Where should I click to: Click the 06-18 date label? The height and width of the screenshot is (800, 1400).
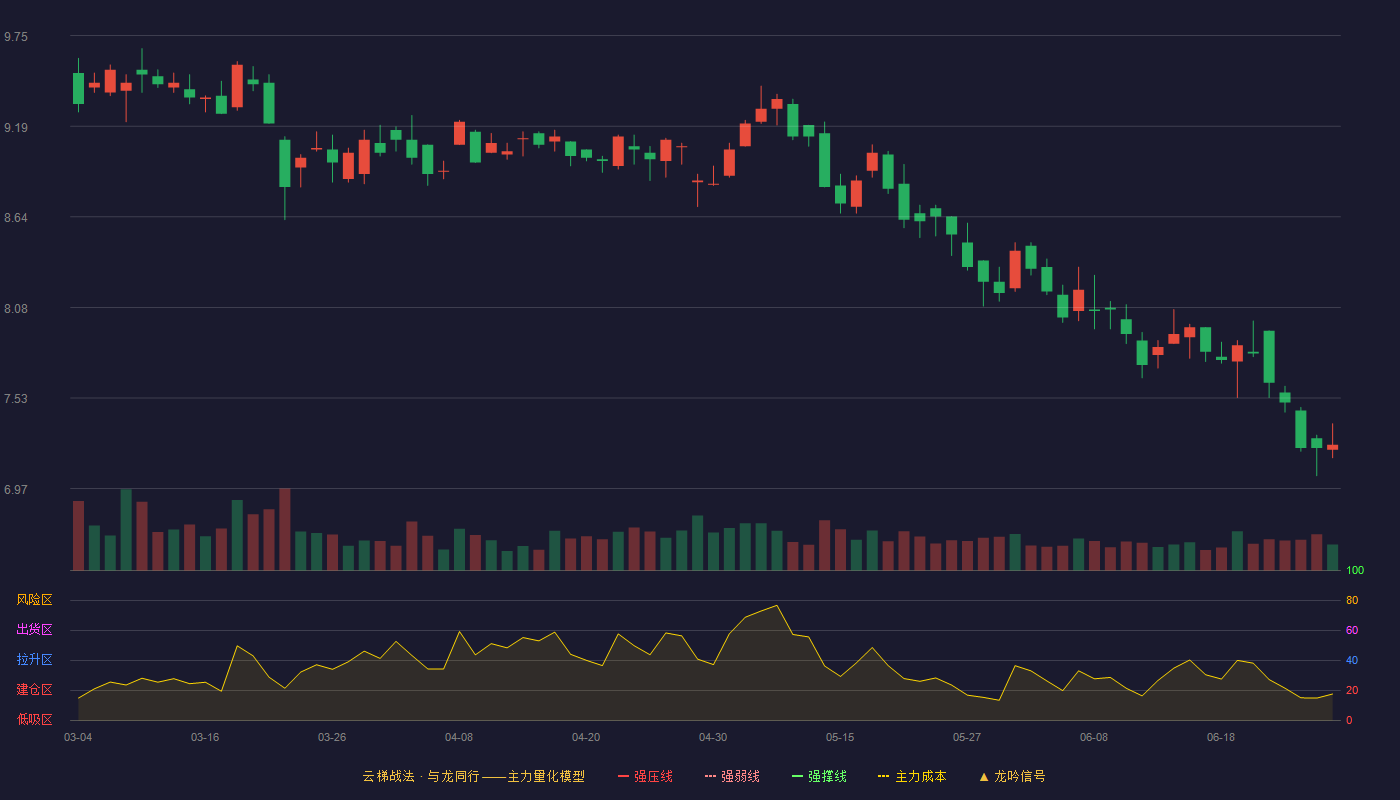1221,737
